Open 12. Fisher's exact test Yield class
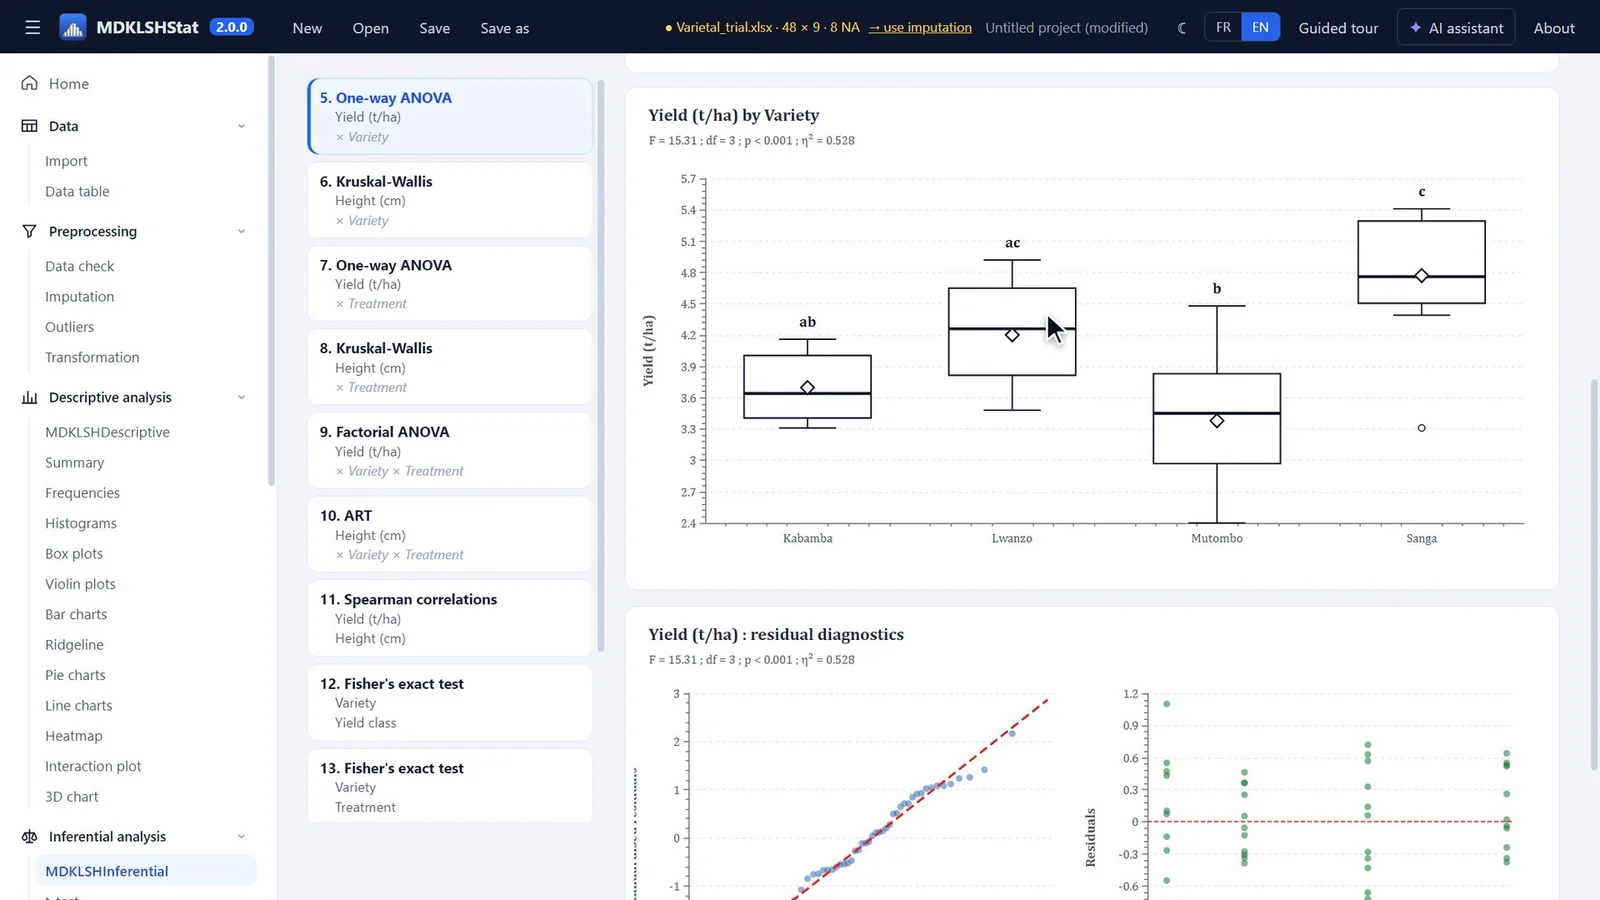The image size is (1600, 900). coord(450,703)
